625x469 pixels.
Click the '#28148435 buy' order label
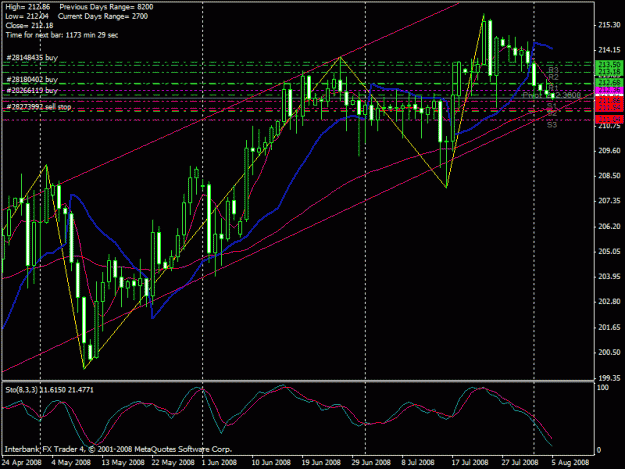[32, 58]
